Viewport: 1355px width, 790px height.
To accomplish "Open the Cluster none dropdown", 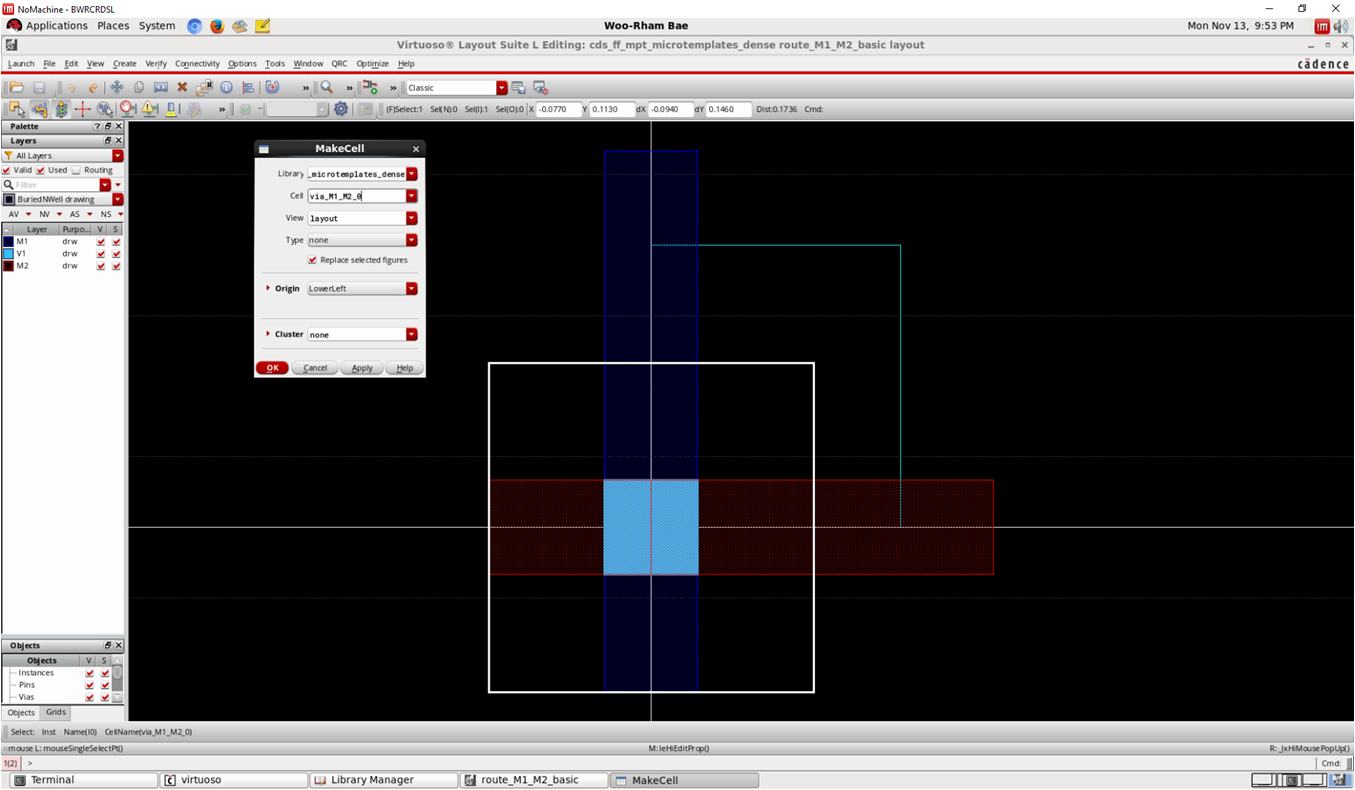I will point(412,334).
